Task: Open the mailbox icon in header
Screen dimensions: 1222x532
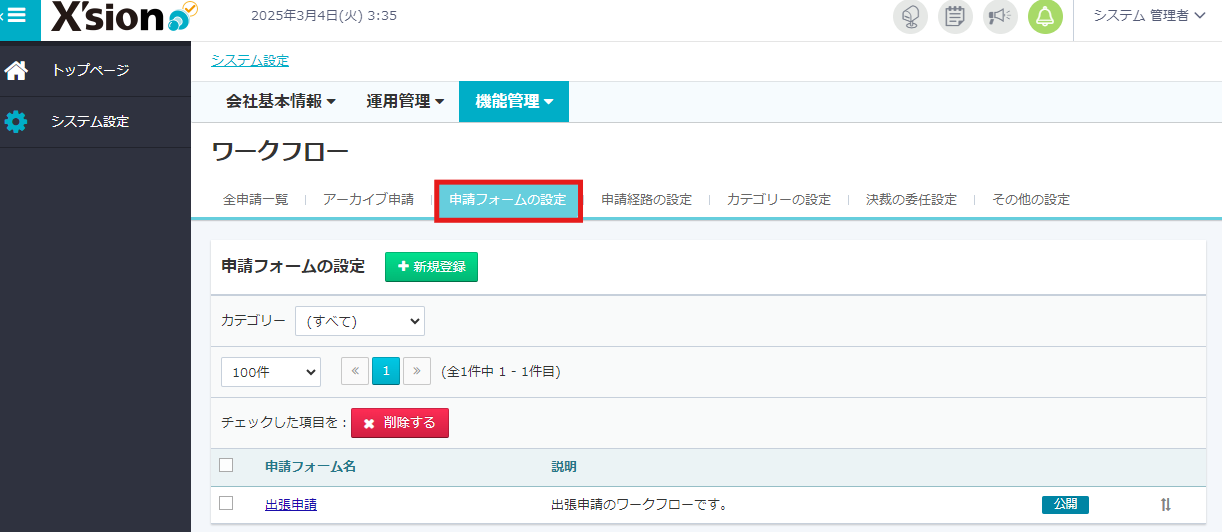Action: tap(910, 17)
